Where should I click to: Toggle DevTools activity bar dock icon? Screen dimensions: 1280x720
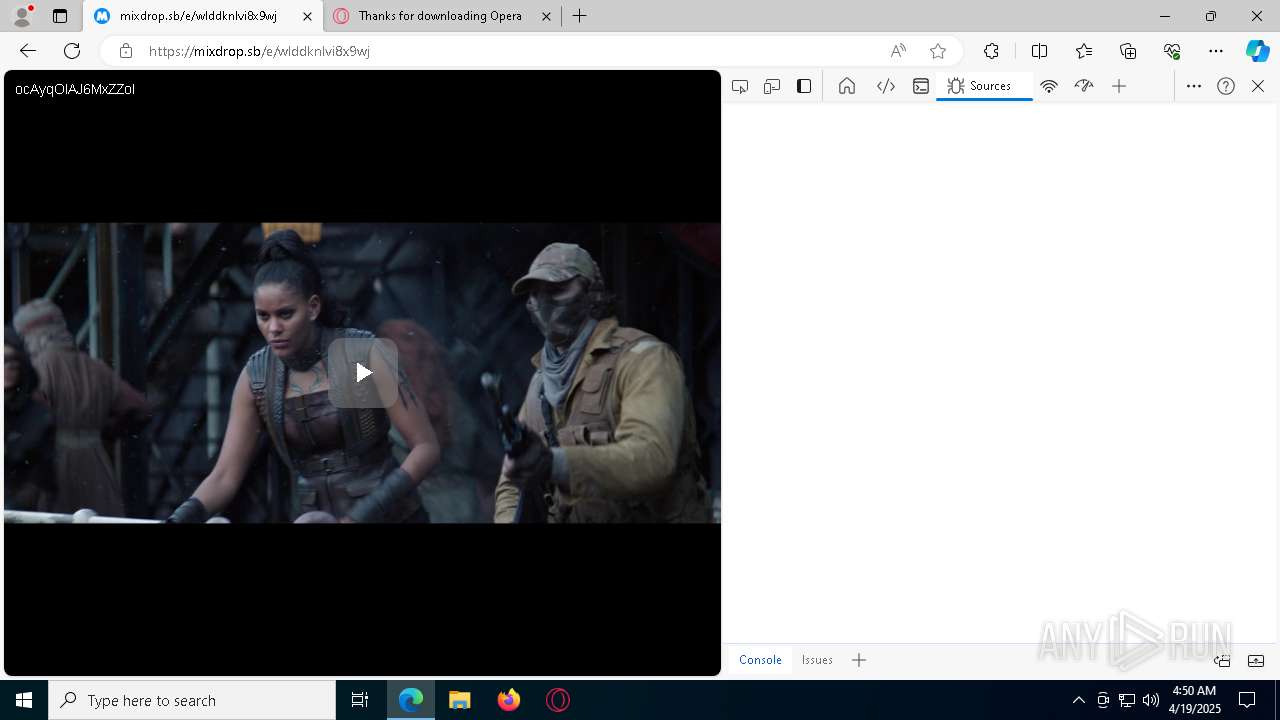point(804,86)
